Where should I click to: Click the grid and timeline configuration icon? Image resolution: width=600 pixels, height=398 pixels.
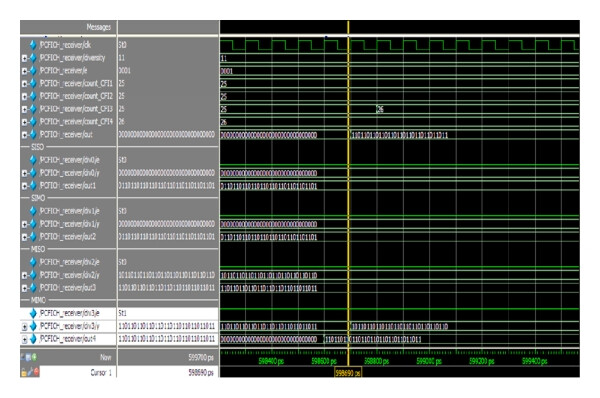[28, 357]
